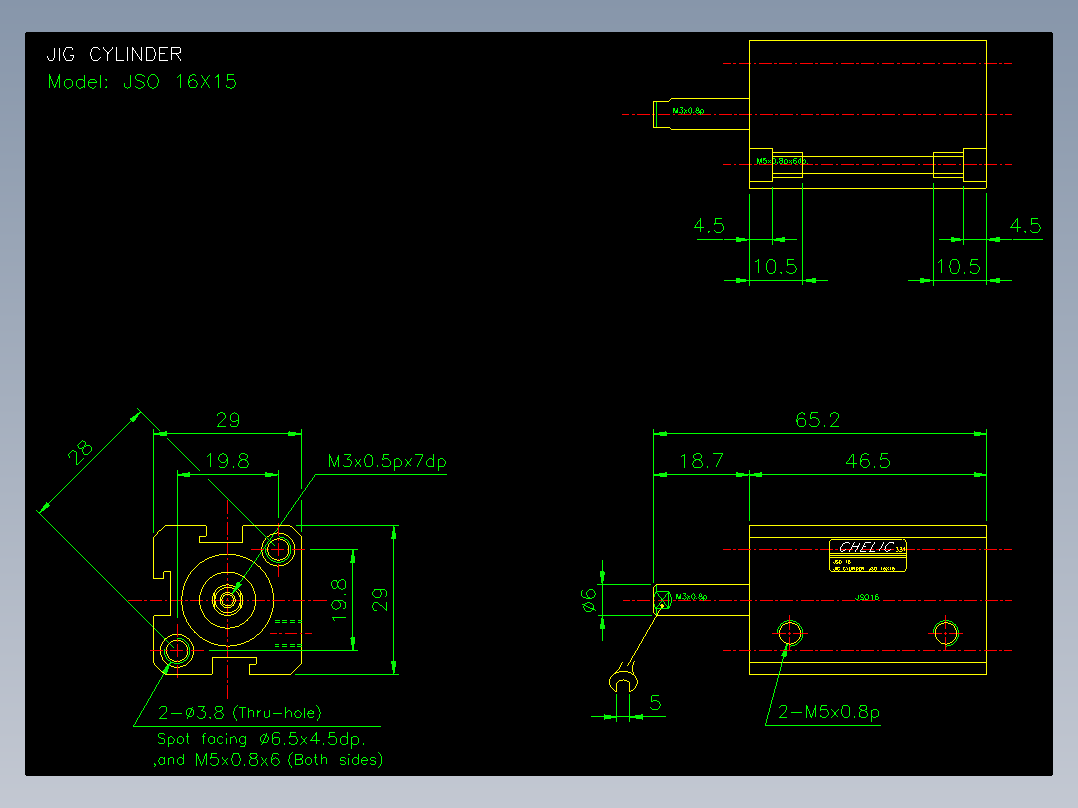Select the rotated "ø6" rod diameter dimension
This screenshot has width=1078, height=808.
[x=588, y=600]
